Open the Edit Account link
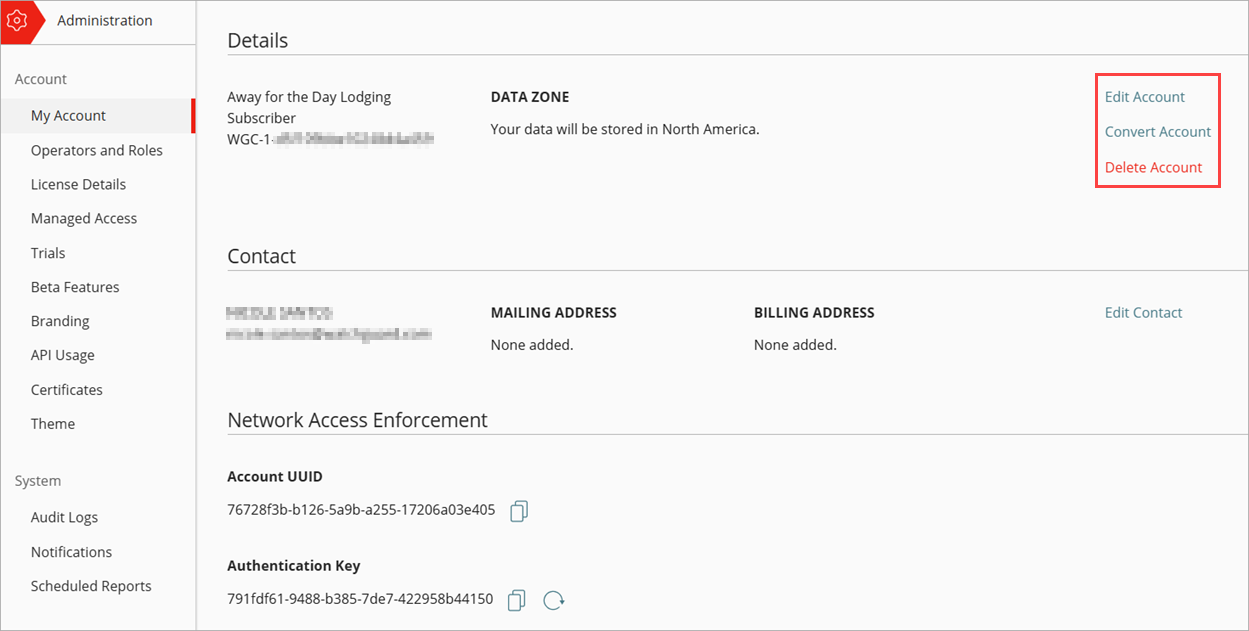1249x631 pixels. click(1144, 96)
